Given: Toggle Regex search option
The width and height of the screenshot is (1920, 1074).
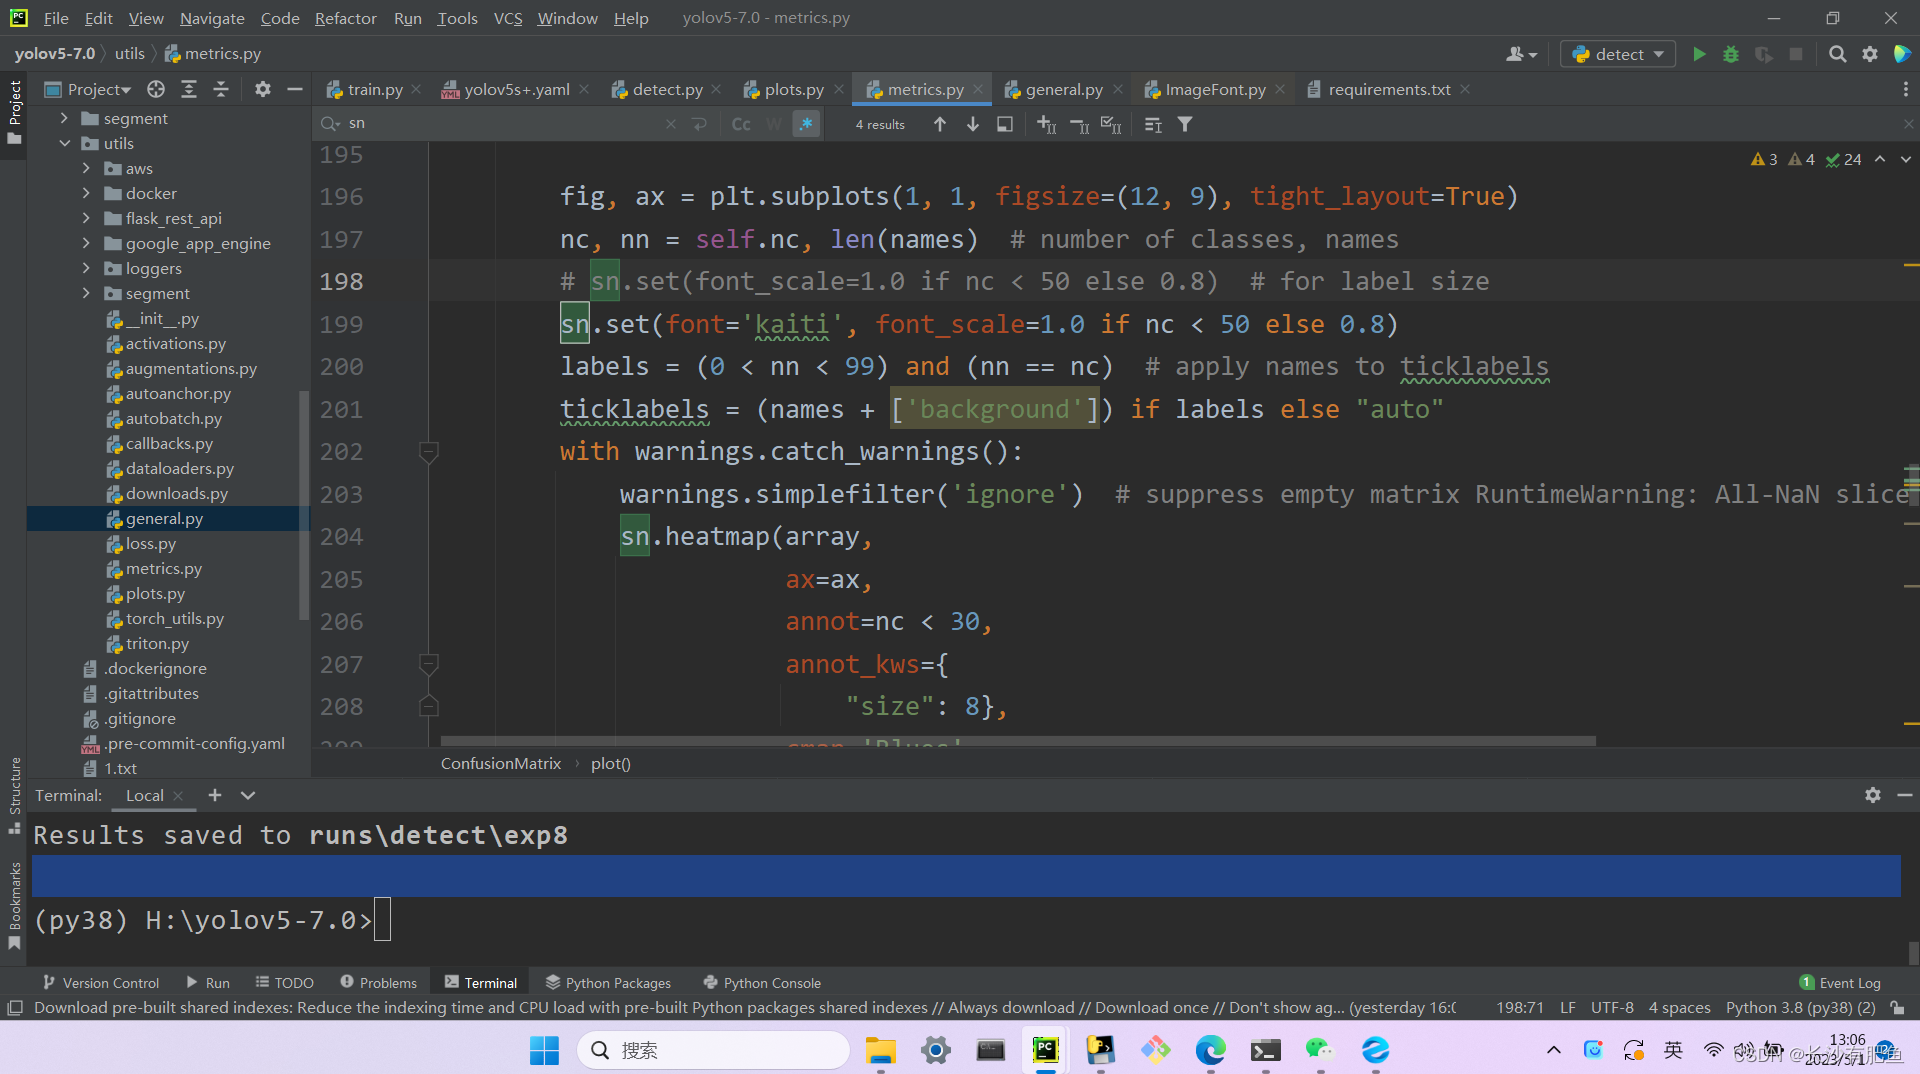Looking at the screenshot, I should click(805, 124).
